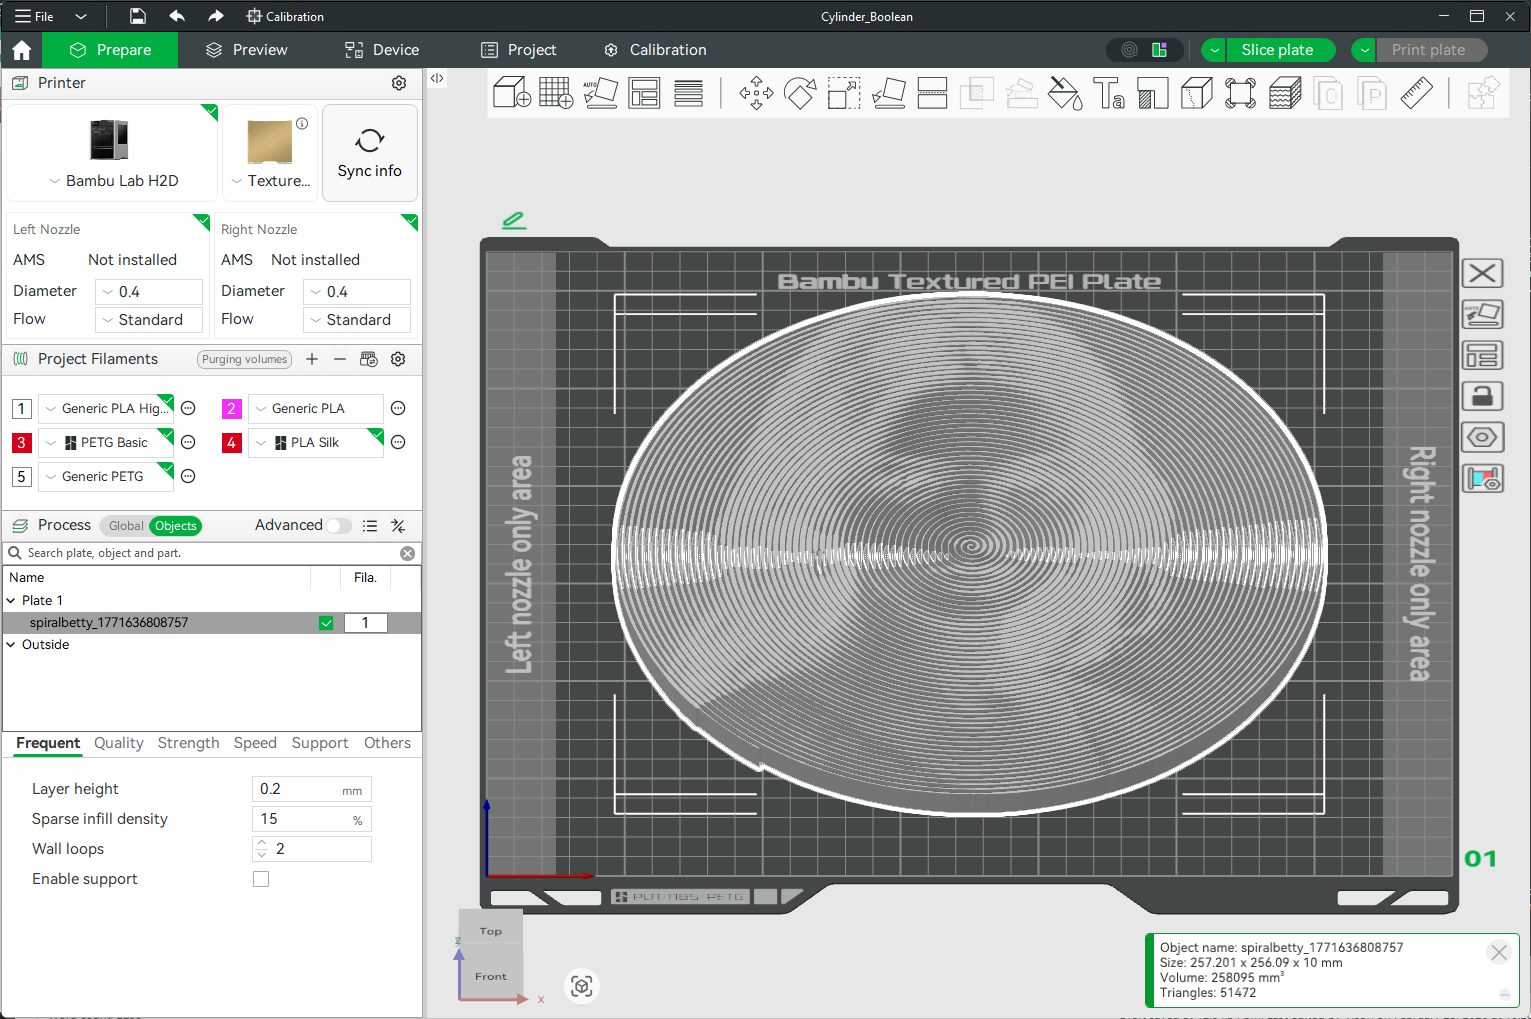Select the Move tool in toolbar
Screen dimensions: 1531x1019
pos(756,93)
